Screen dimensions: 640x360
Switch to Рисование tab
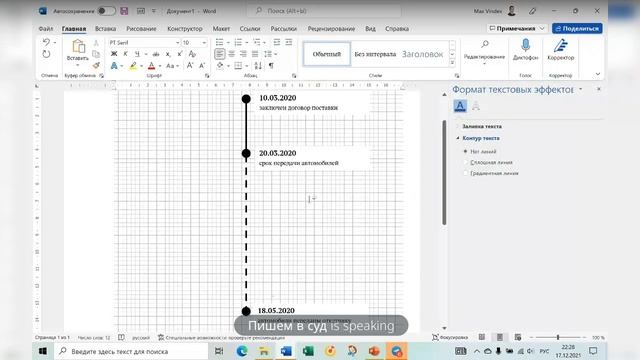coord(141,29)
